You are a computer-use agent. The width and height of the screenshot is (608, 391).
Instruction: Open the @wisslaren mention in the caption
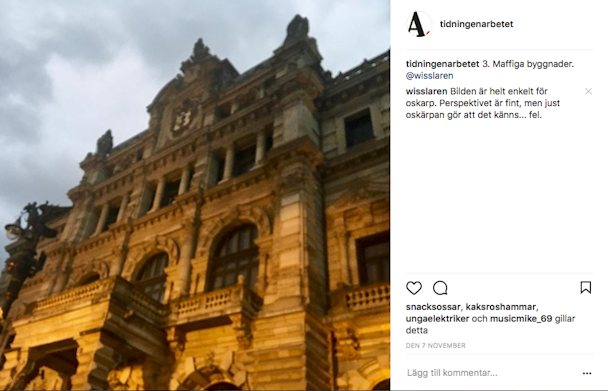point(429,76)
